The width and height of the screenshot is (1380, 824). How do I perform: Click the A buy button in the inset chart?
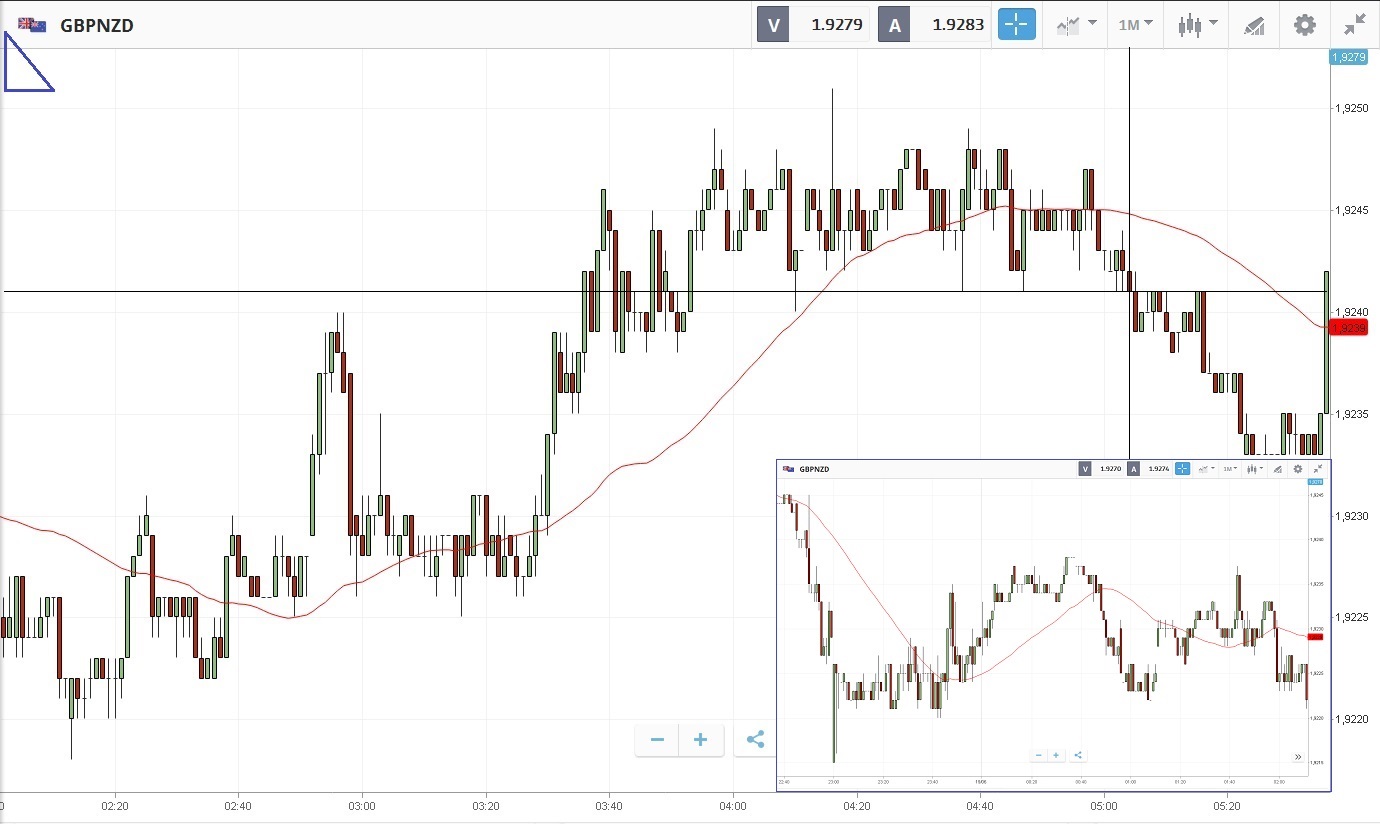coord(1148,468)
